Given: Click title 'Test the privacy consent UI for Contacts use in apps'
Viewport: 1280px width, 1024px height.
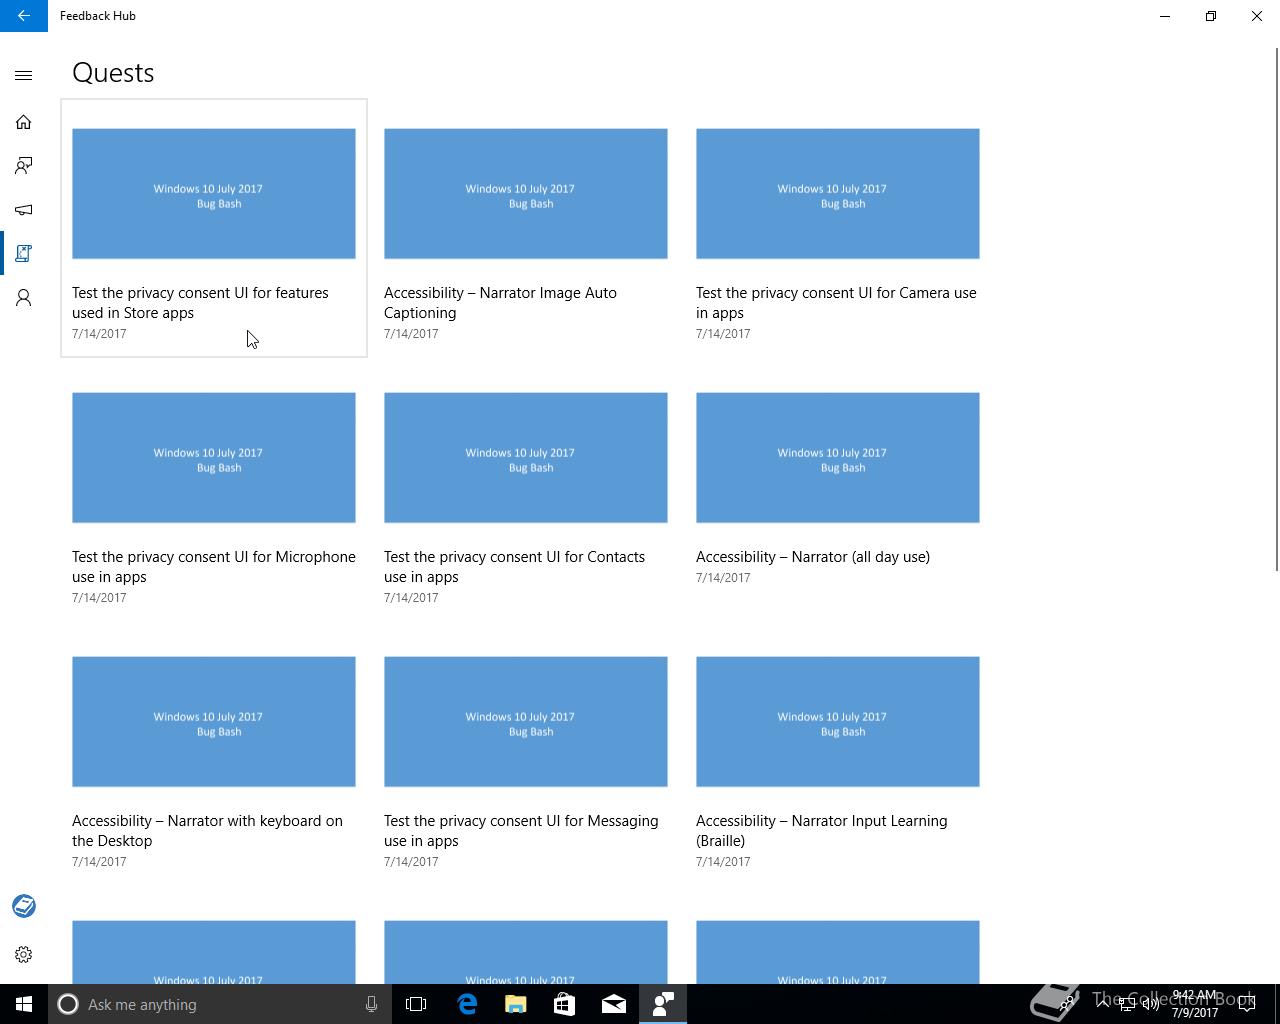Looking at the screenshot, I should 514,567.
